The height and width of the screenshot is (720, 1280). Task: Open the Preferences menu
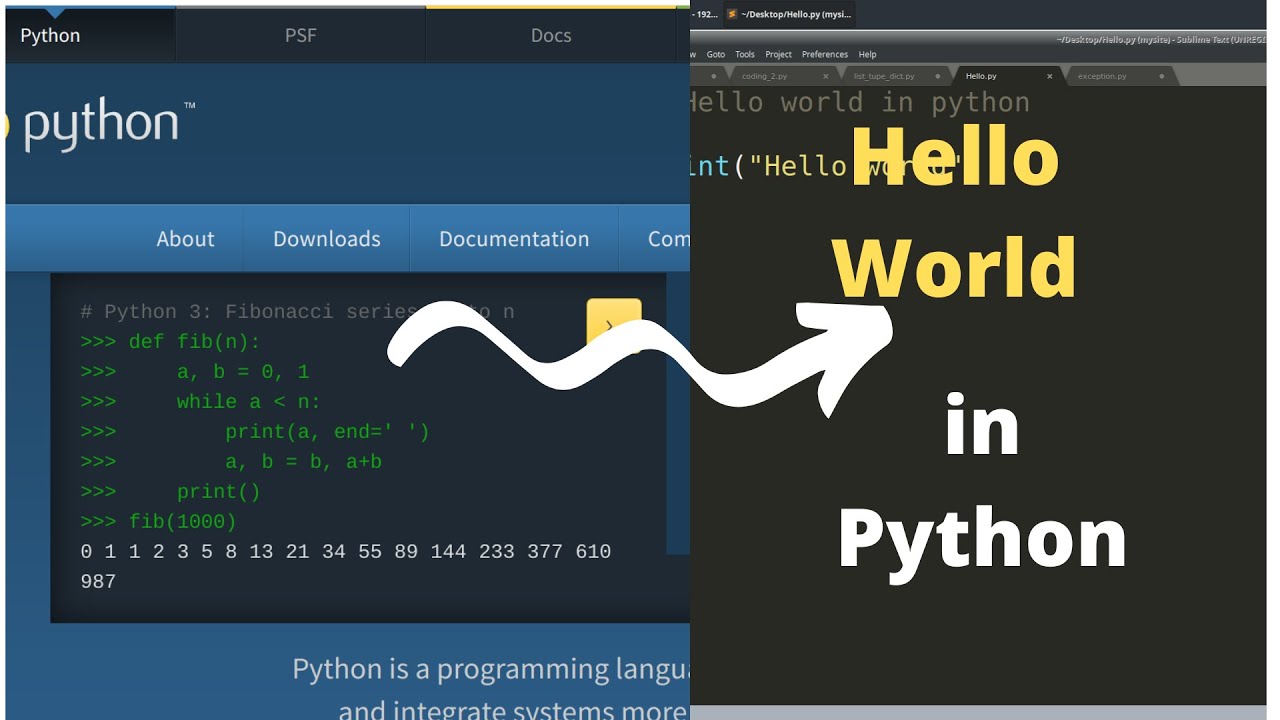824,54
